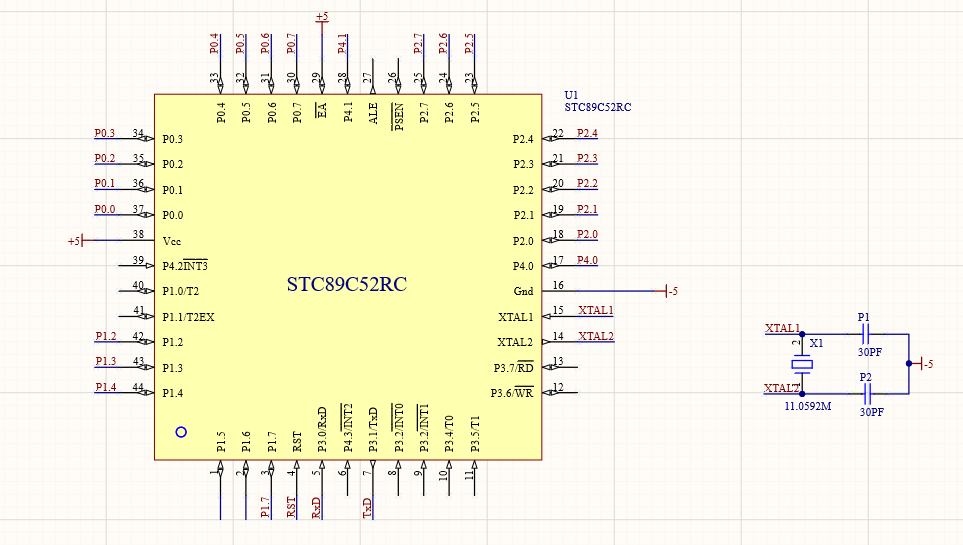This screenshot has height=545, width=963.
Task: Select the red P0.4 net label above pin 33
Action: (x=214, y=44)
